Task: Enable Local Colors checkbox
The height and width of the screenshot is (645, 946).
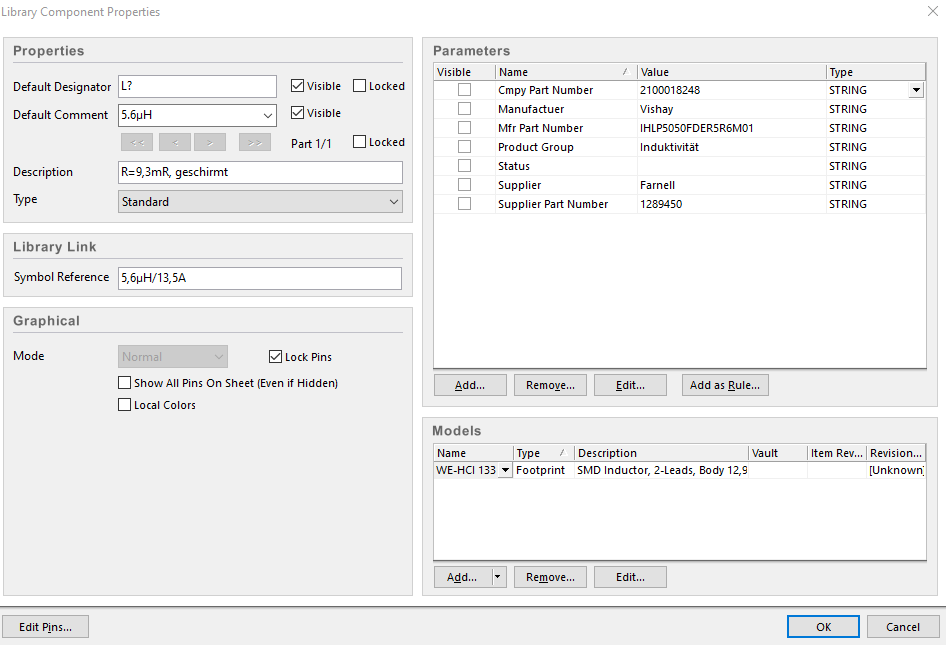Action: tap(124, 404)
